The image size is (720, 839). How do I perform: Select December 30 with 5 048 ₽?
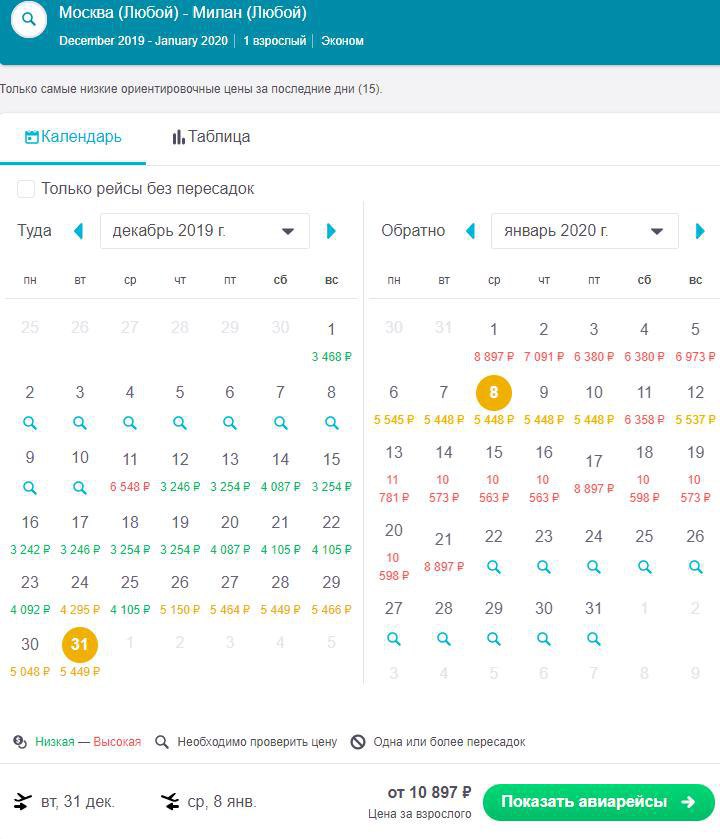click(30, 656)
